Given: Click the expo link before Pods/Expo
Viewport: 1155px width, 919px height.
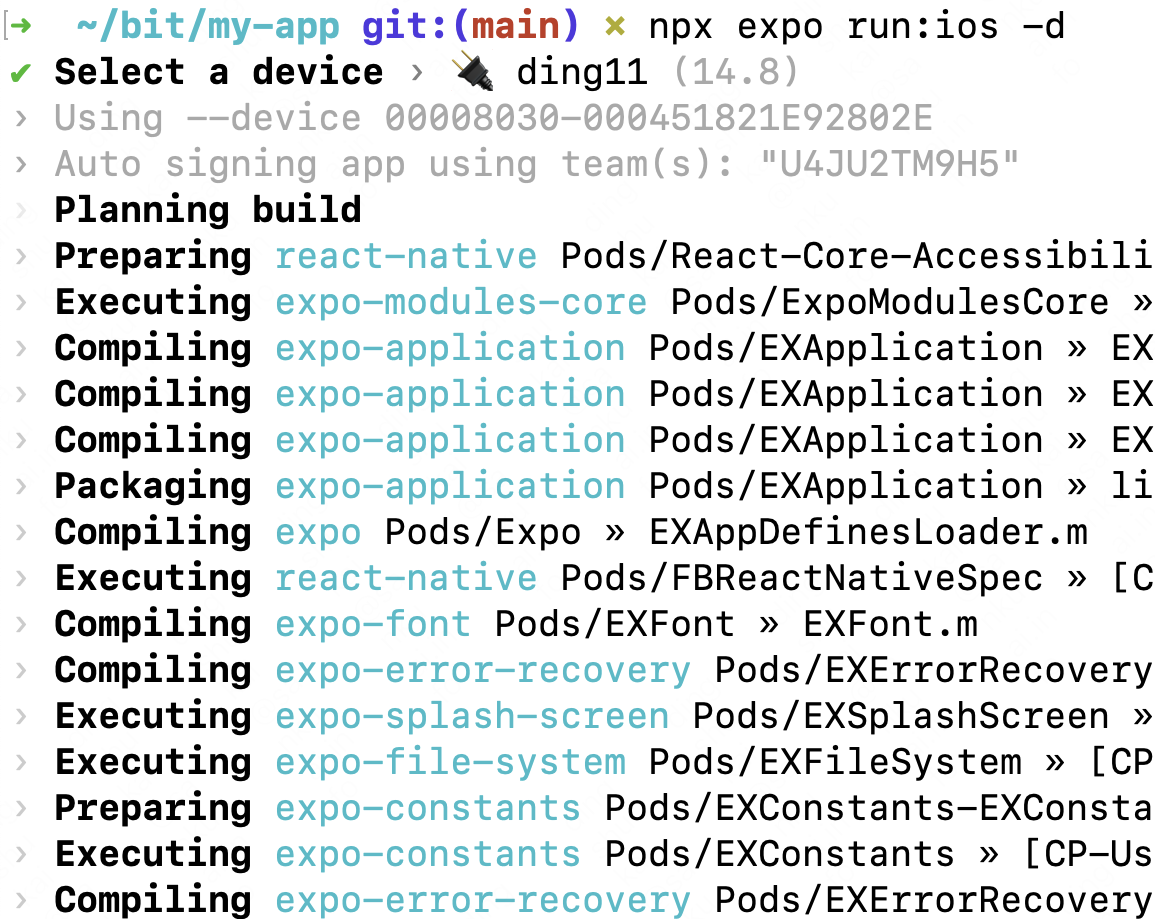Looking at the screenshot, I should pos(318,532).
